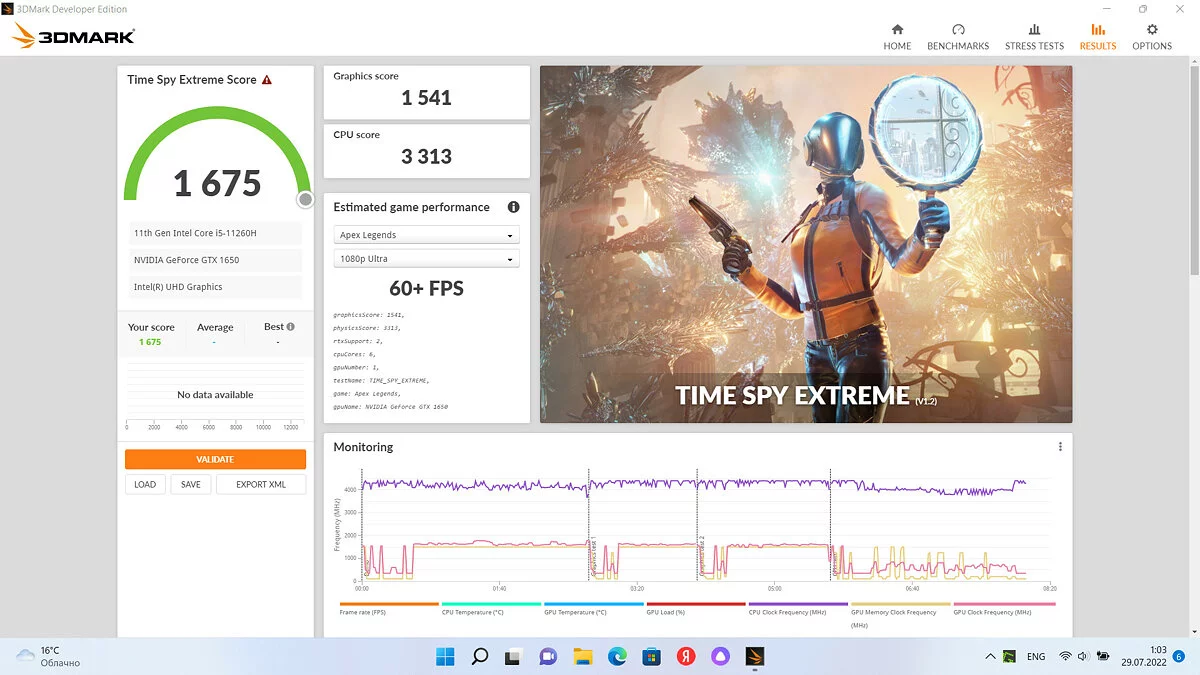Image resolution: width=1200 pixels, height=675 pixels.
Task: Click the Monitoring panel heading
Action: [363, 447]
